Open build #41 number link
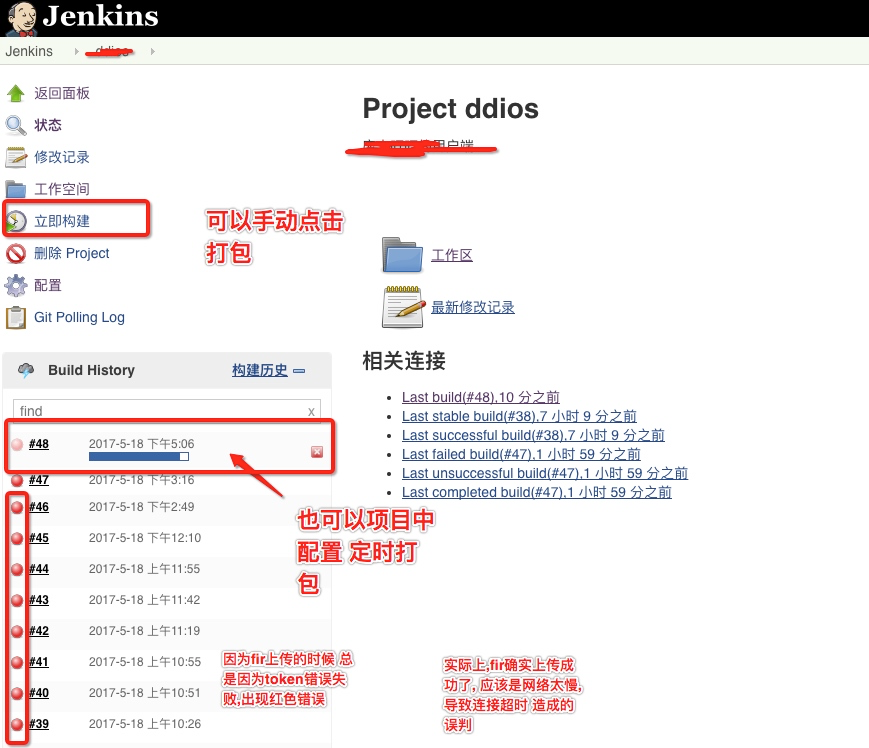The height and width of the screenshot is (748, 869). tap(39, 662)
